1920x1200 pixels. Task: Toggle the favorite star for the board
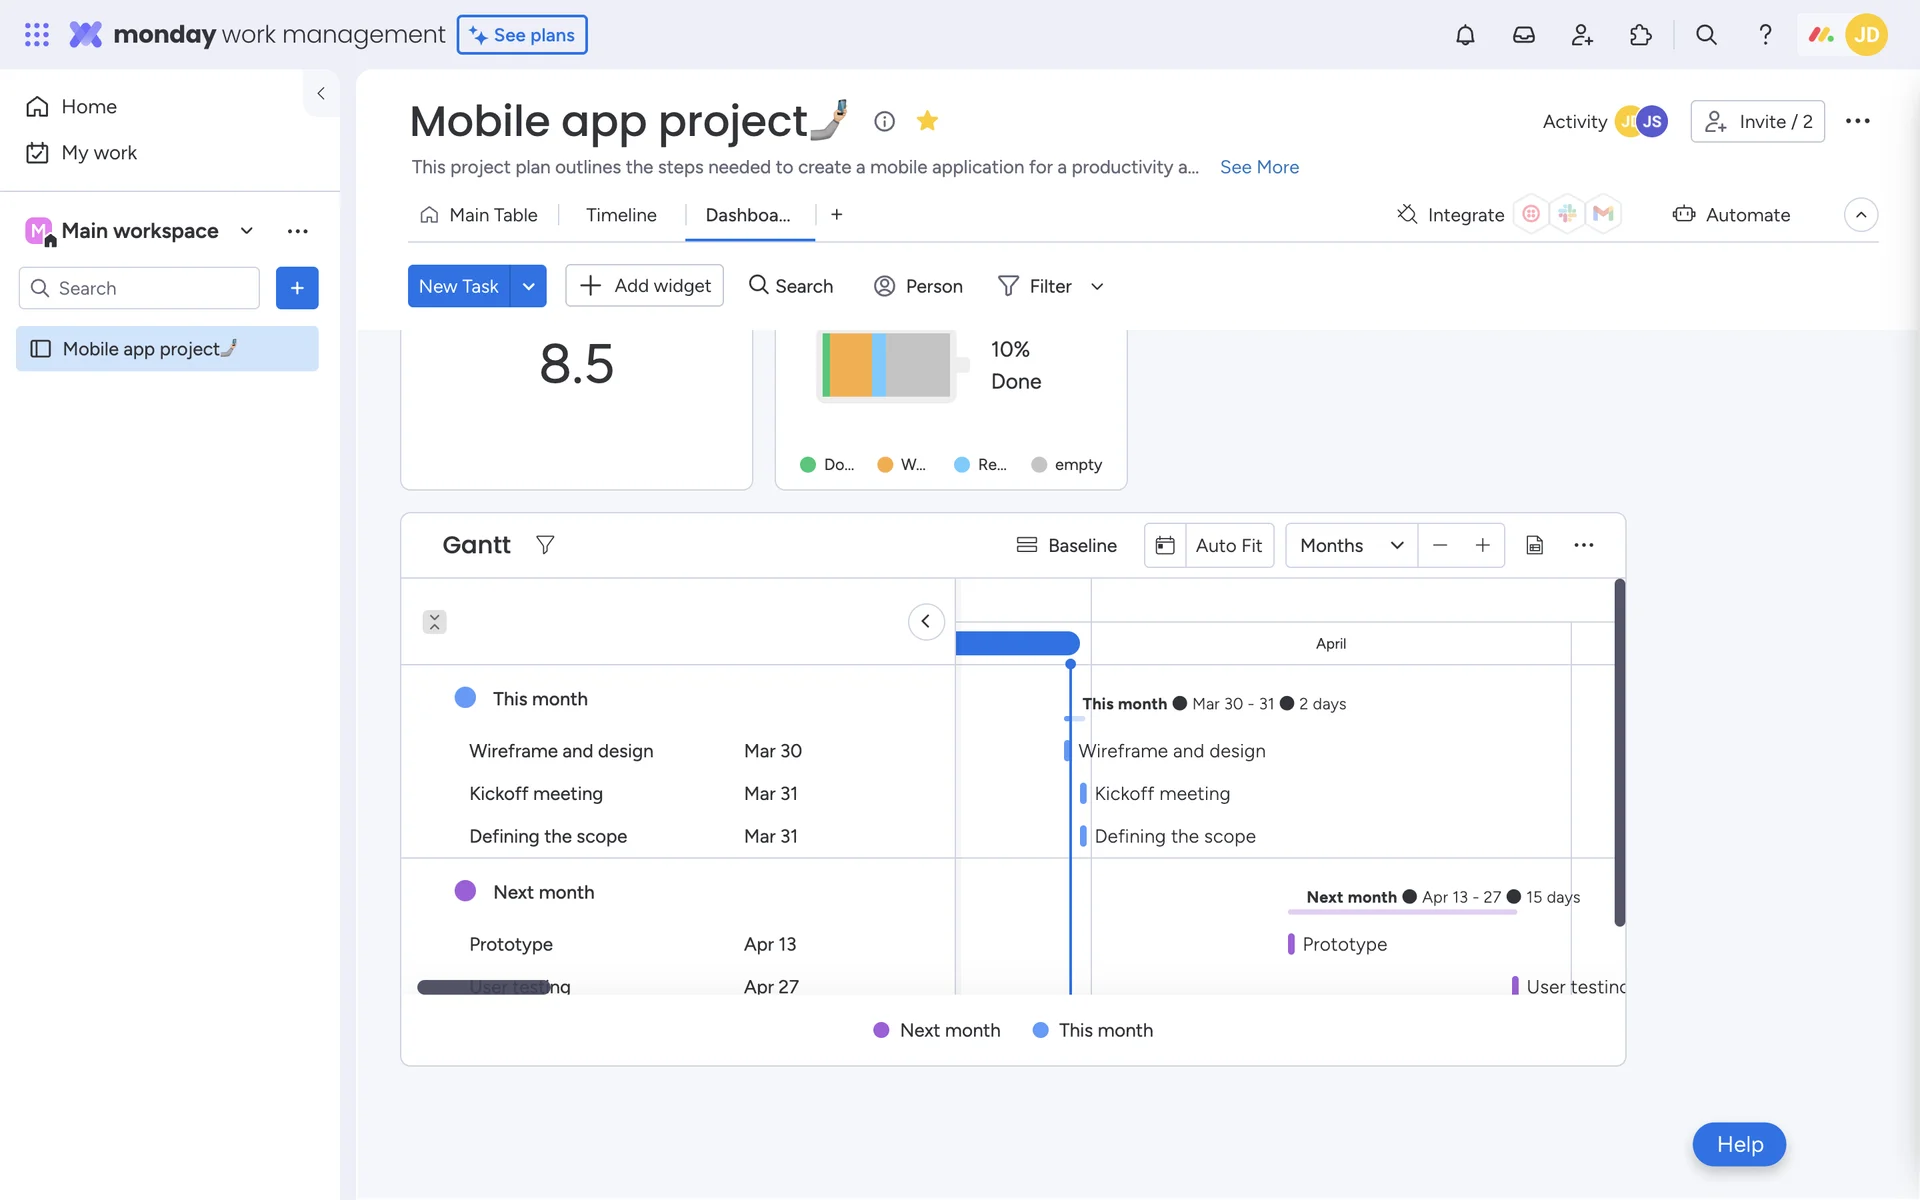pyautogui.click(x=927, y=121)
